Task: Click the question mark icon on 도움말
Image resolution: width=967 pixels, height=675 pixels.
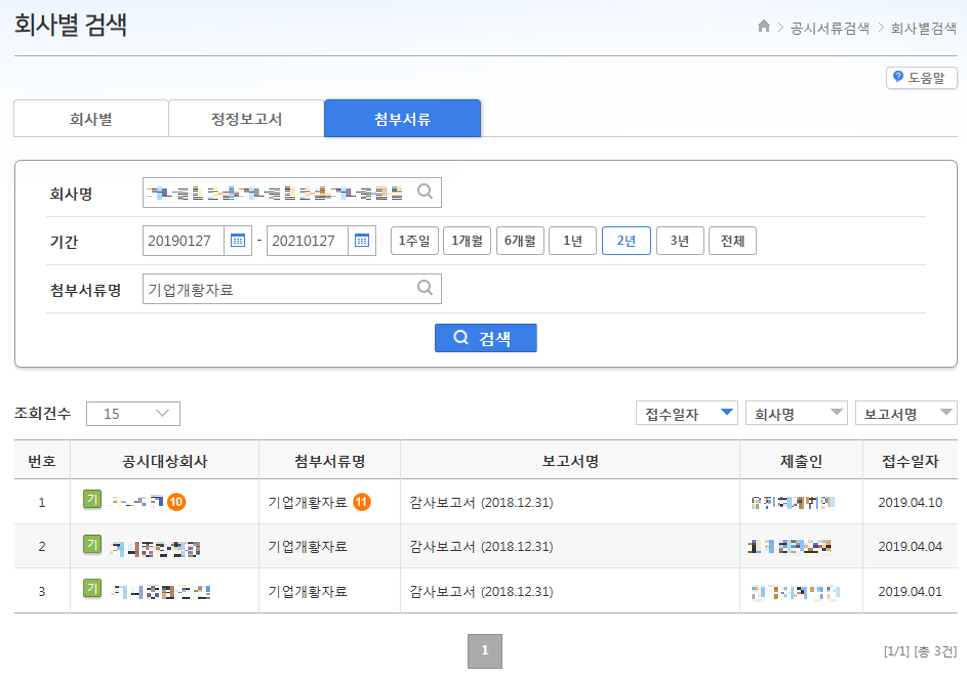Action: coord(897,77)
